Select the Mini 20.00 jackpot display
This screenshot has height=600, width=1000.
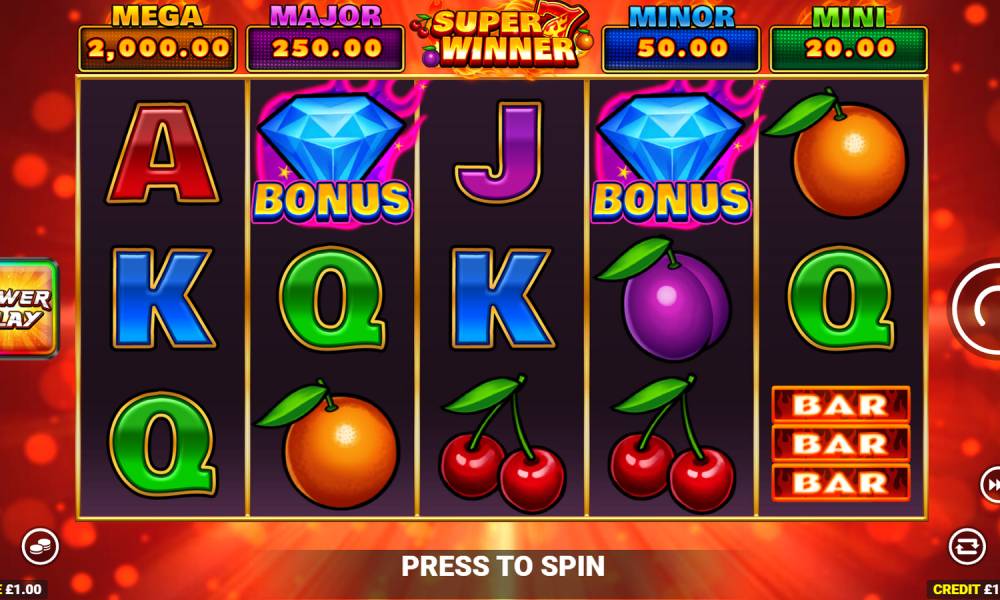pyautogui.click(x=849, y=40)
